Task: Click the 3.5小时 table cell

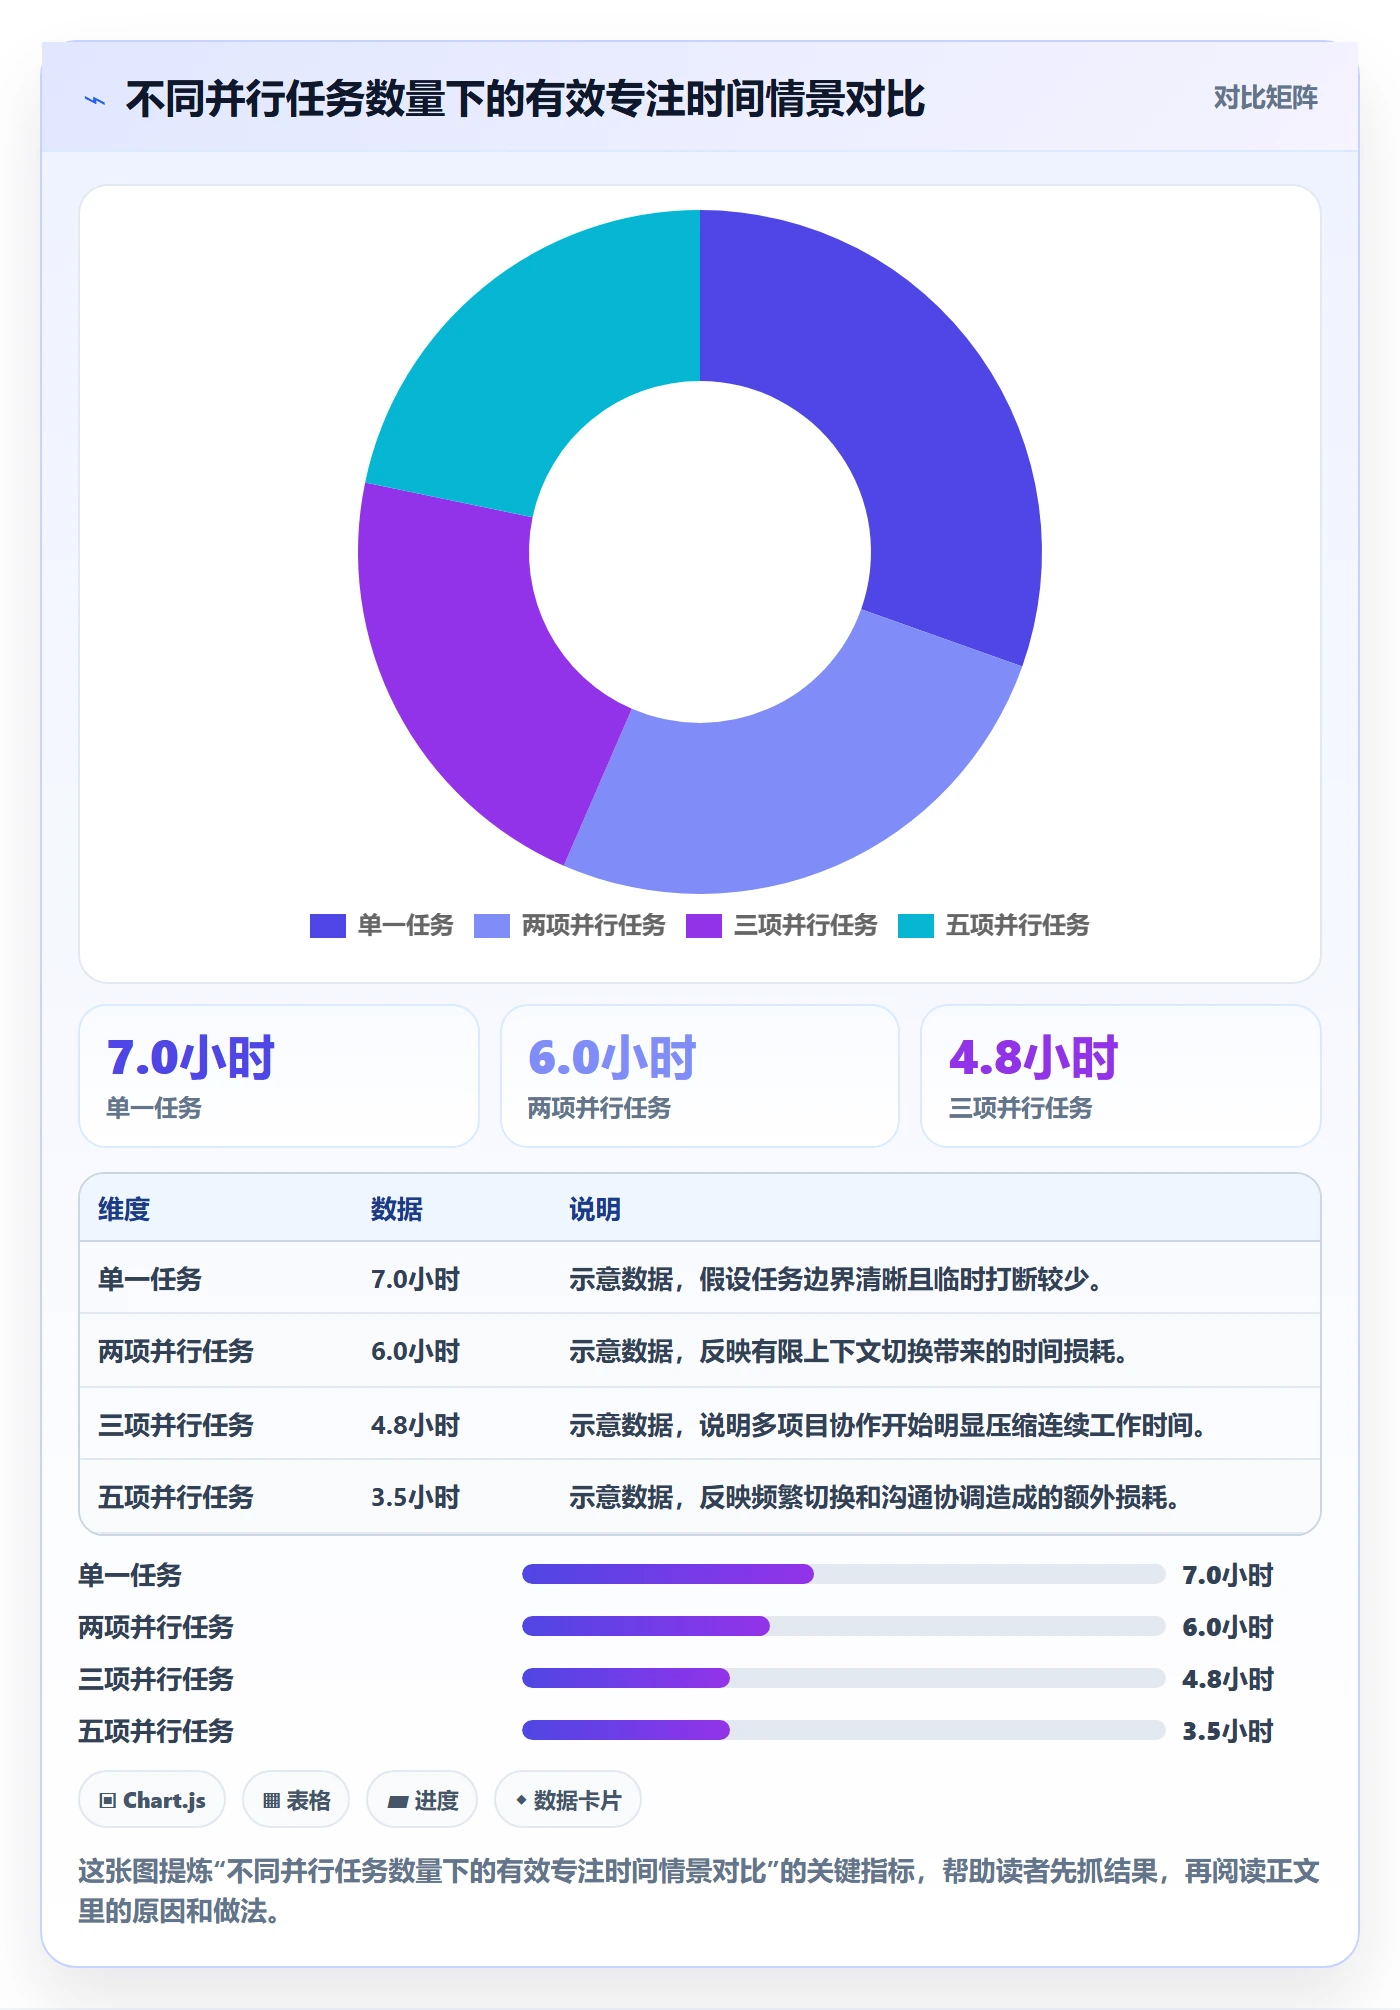Action: tap(415, 1497)
